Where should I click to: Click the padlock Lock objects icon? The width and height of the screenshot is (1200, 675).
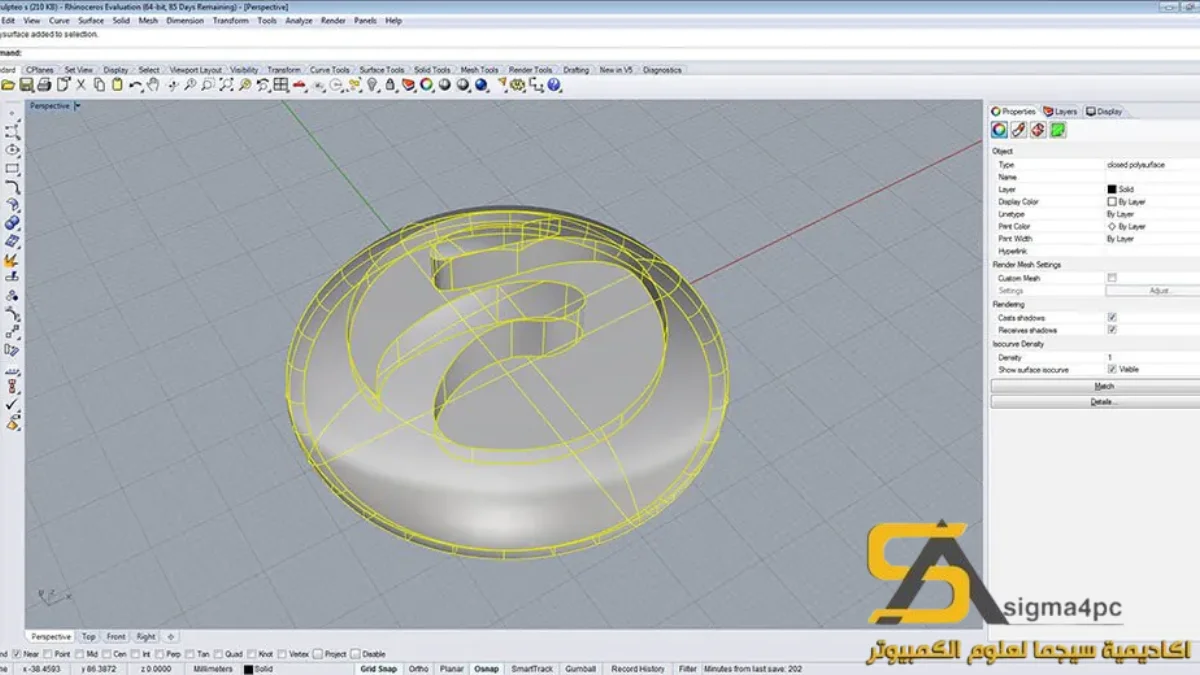(390, 85)
